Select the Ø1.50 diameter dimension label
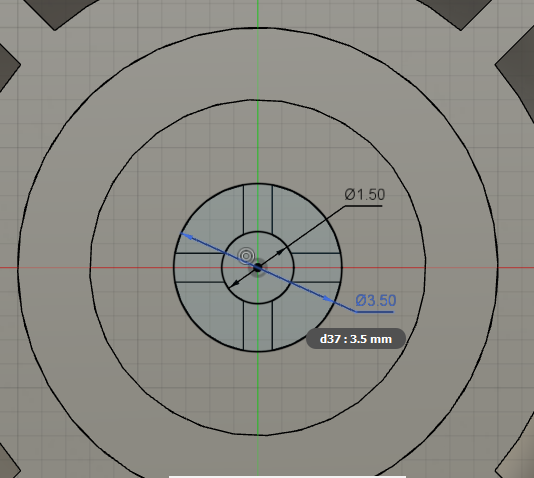The height and width of the screenshot is (478, 534). (x=365, y=194)
